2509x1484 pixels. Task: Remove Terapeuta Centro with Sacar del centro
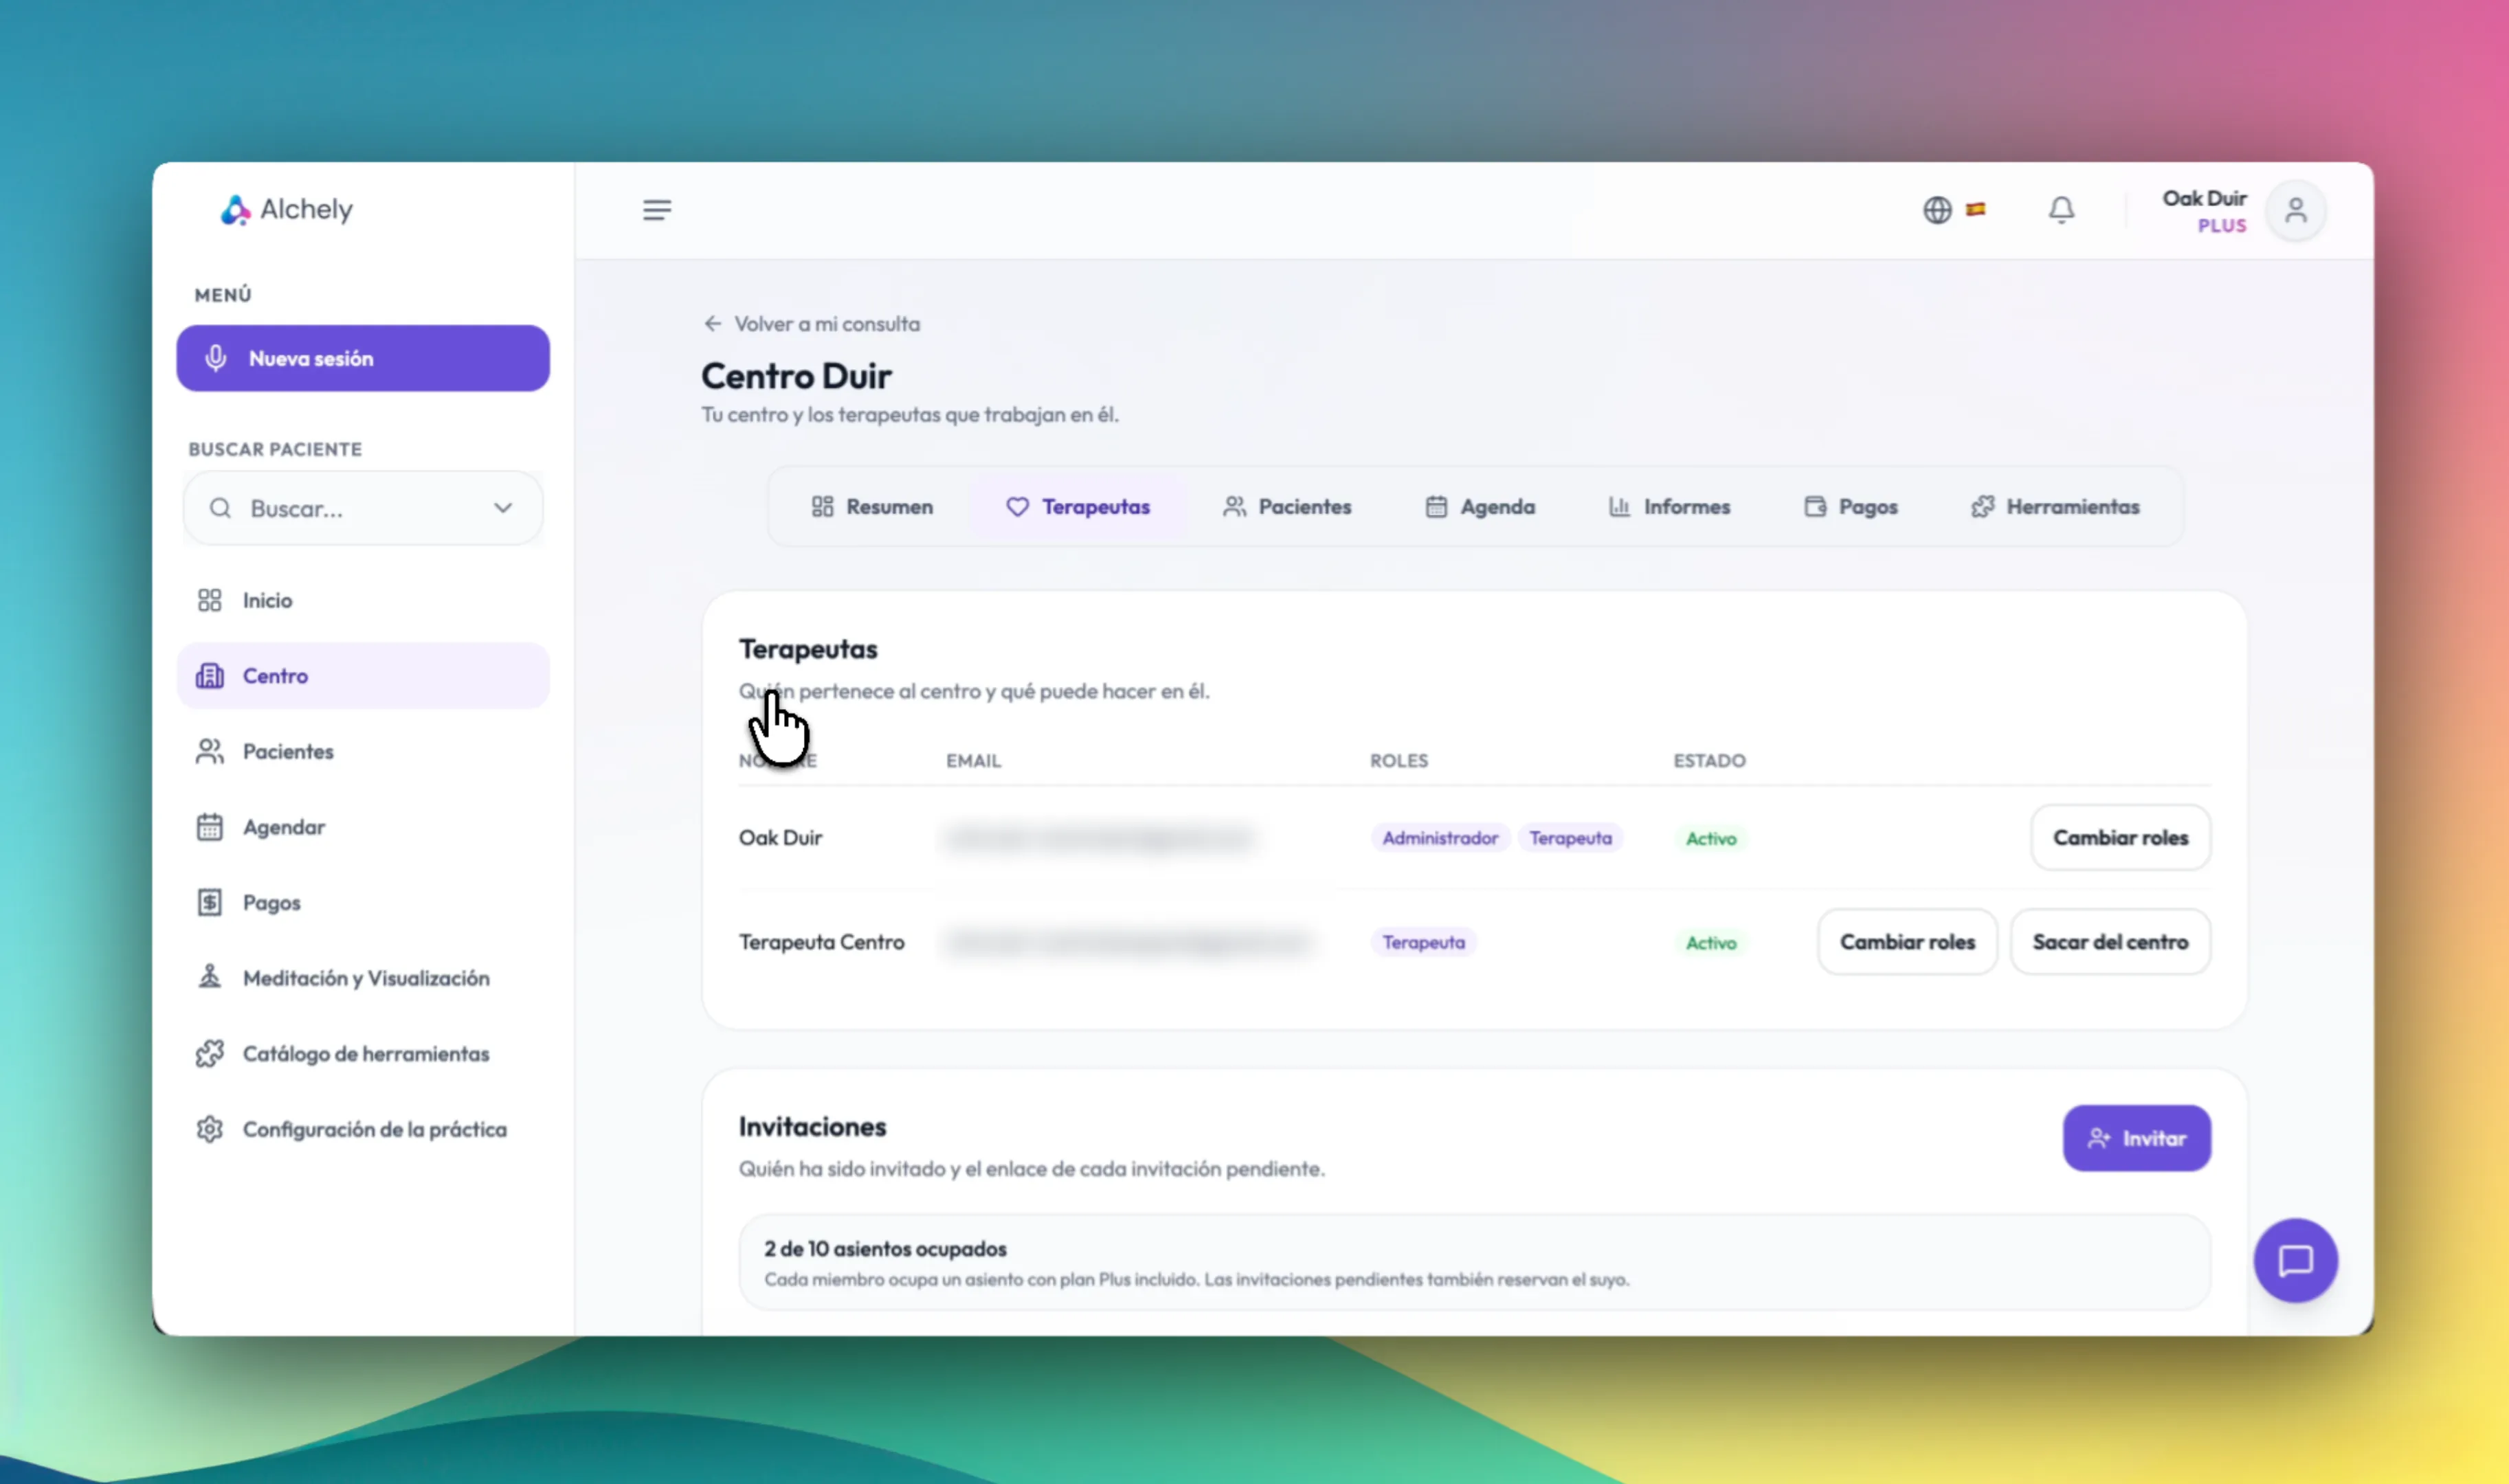[2110, 942]
